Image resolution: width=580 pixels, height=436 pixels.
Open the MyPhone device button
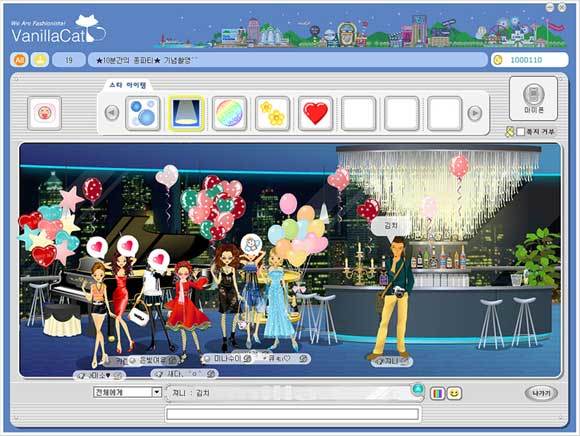(533, 98)
